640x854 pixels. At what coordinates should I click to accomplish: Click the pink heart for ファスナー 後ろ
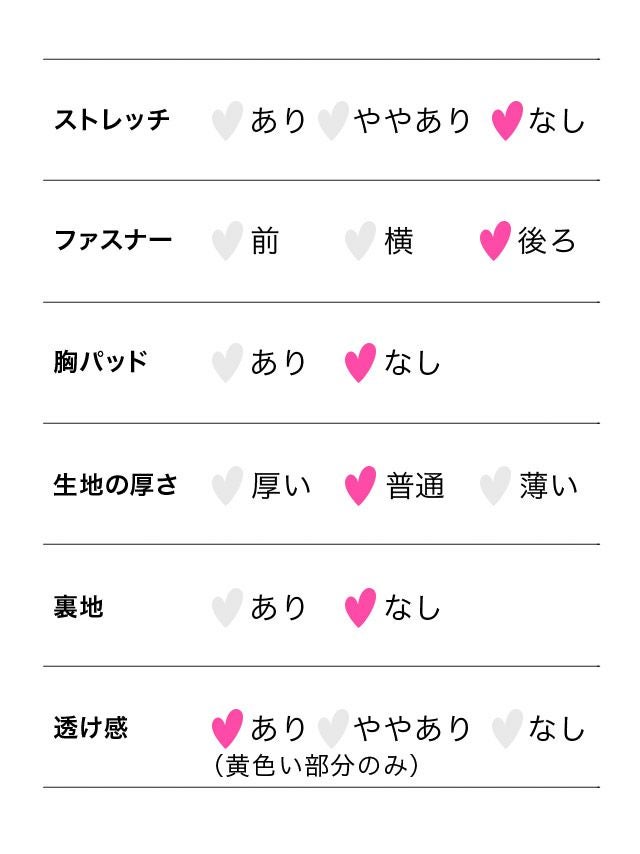click(x=495, y=242)
